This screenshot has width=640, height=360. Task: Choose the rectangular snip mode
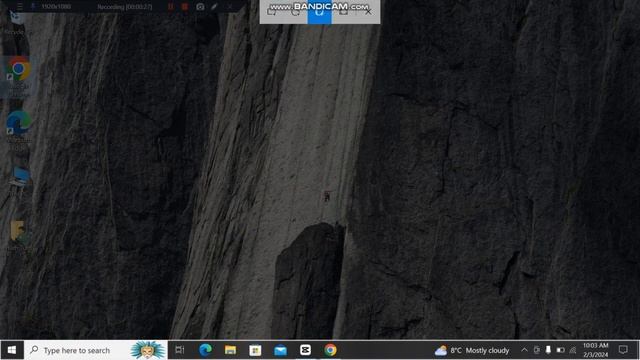[272, 12]
